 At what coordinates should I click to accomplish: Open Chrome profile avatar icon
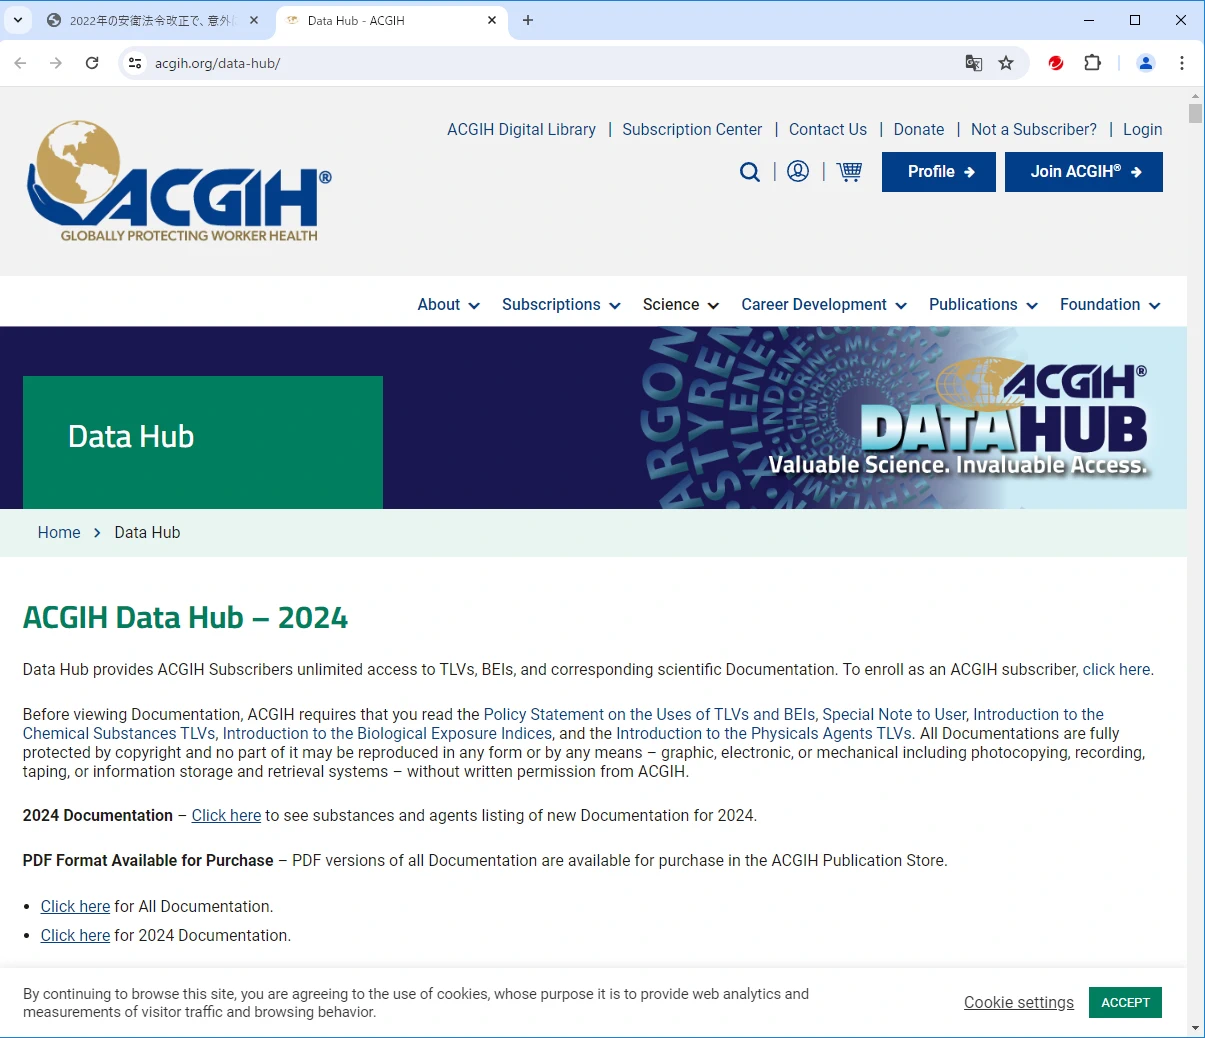click(1146, 63)
